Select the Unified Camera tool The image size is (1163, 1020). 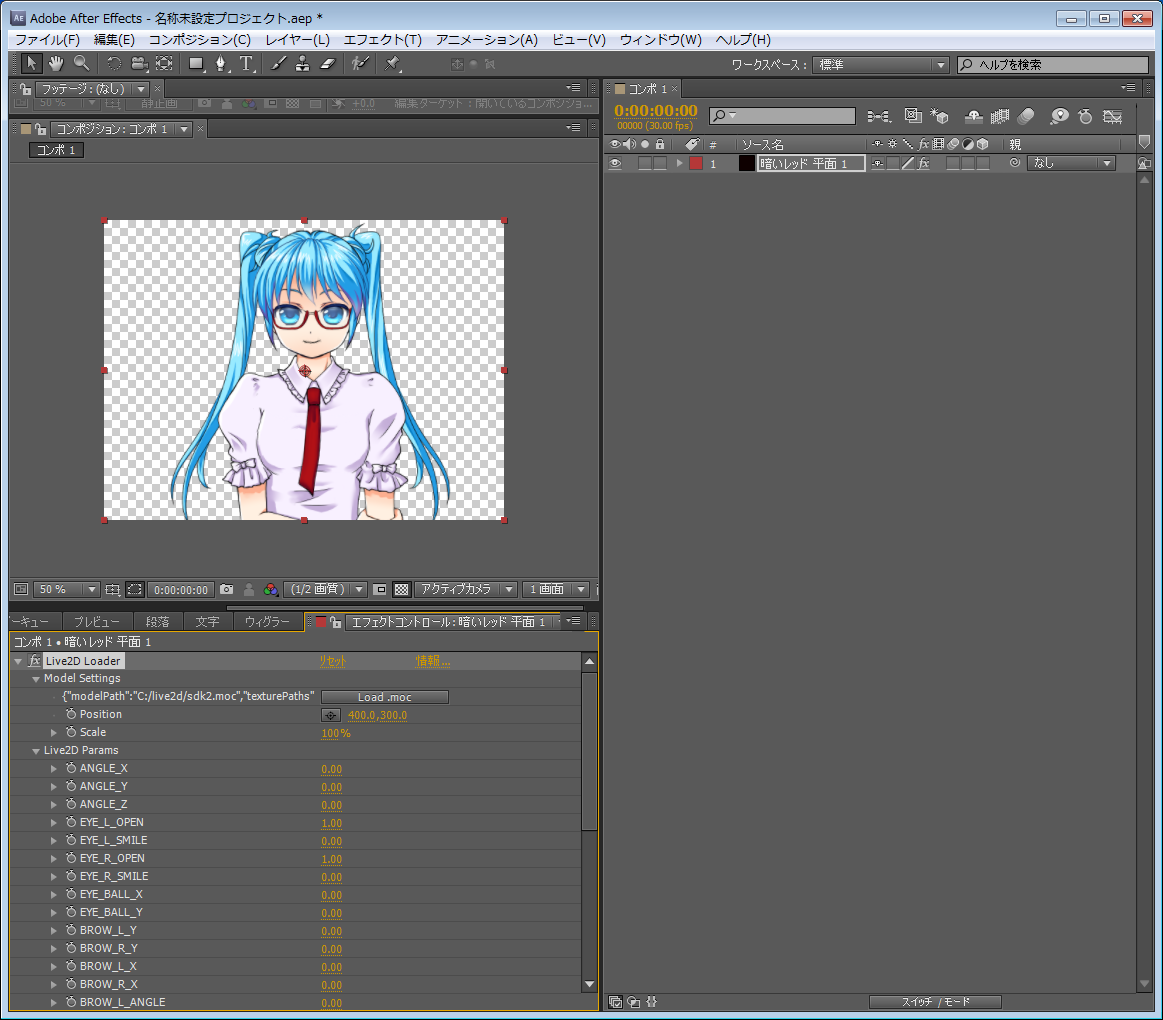pyautogui.click(x=139, y=64)
